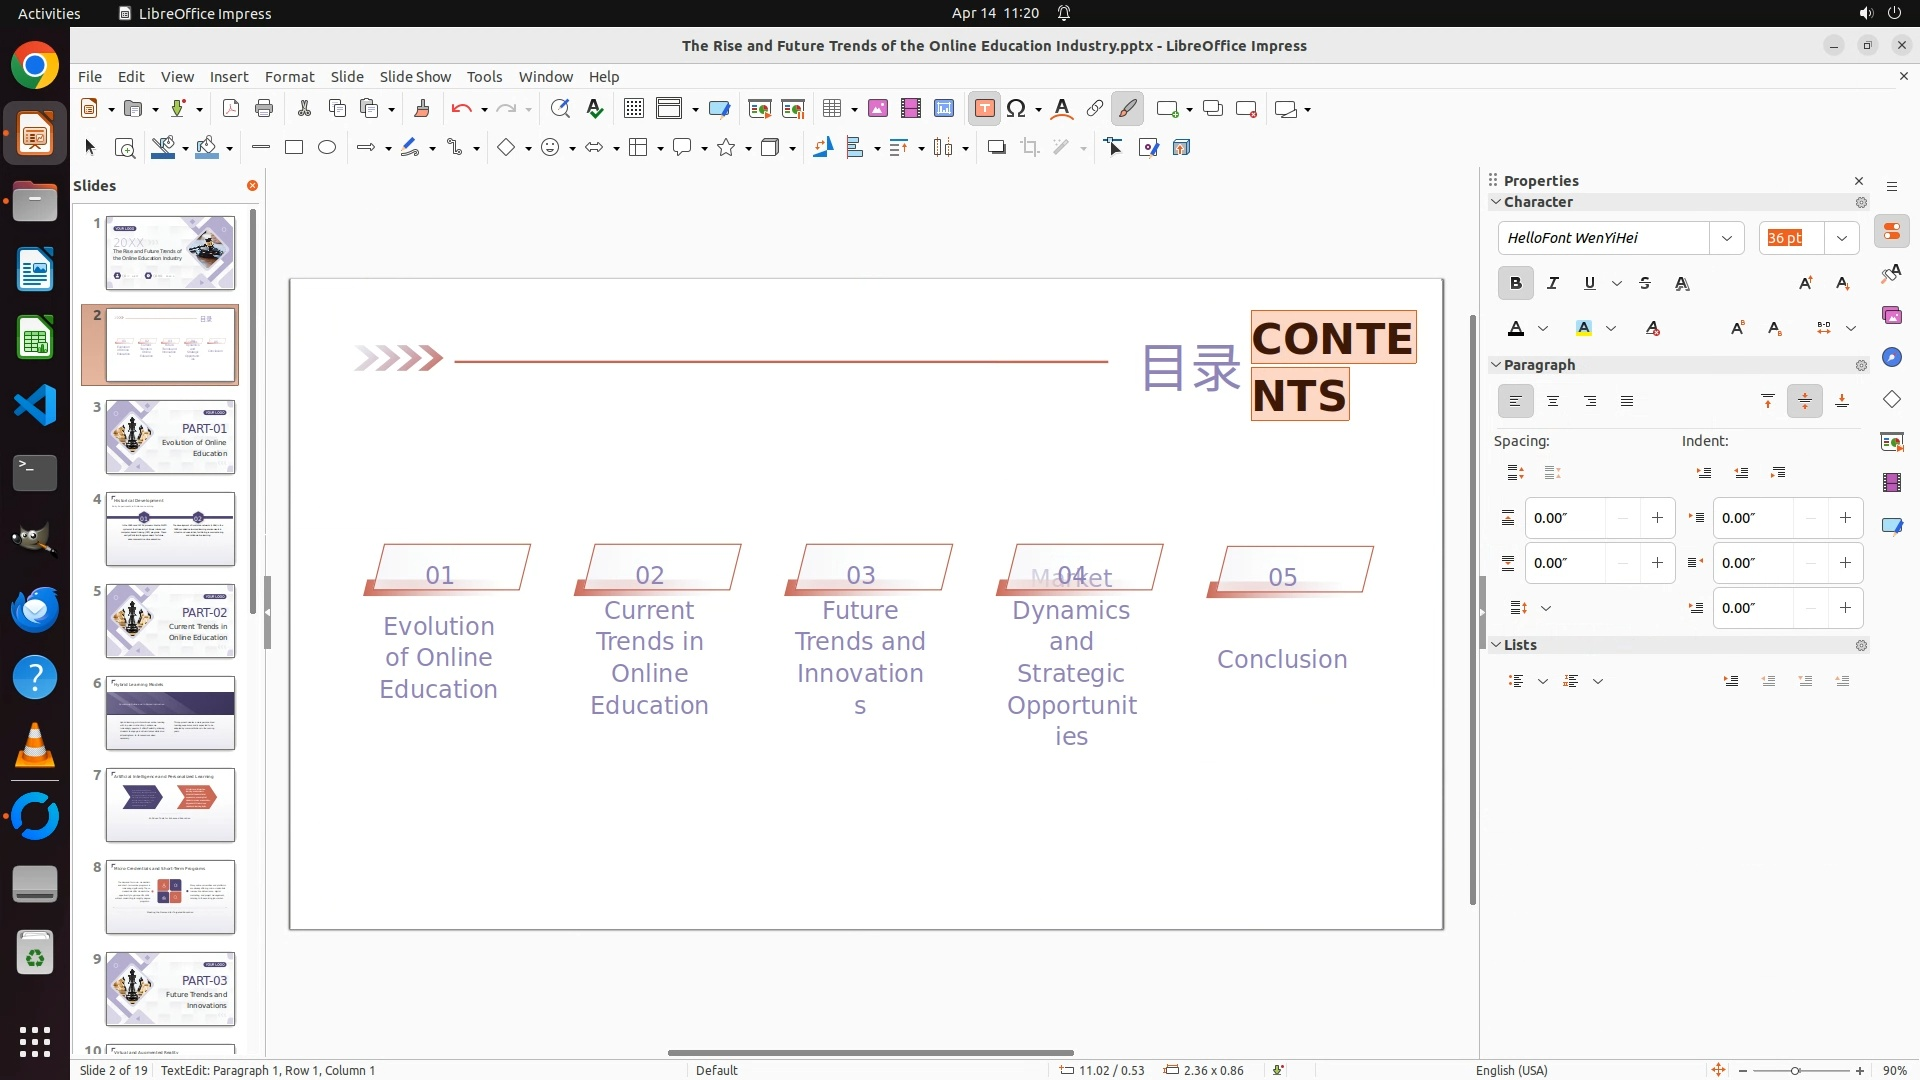The image size is (1920, 1080).
Task: Click the Insert Text Box icon
Action: pos(984,109)
